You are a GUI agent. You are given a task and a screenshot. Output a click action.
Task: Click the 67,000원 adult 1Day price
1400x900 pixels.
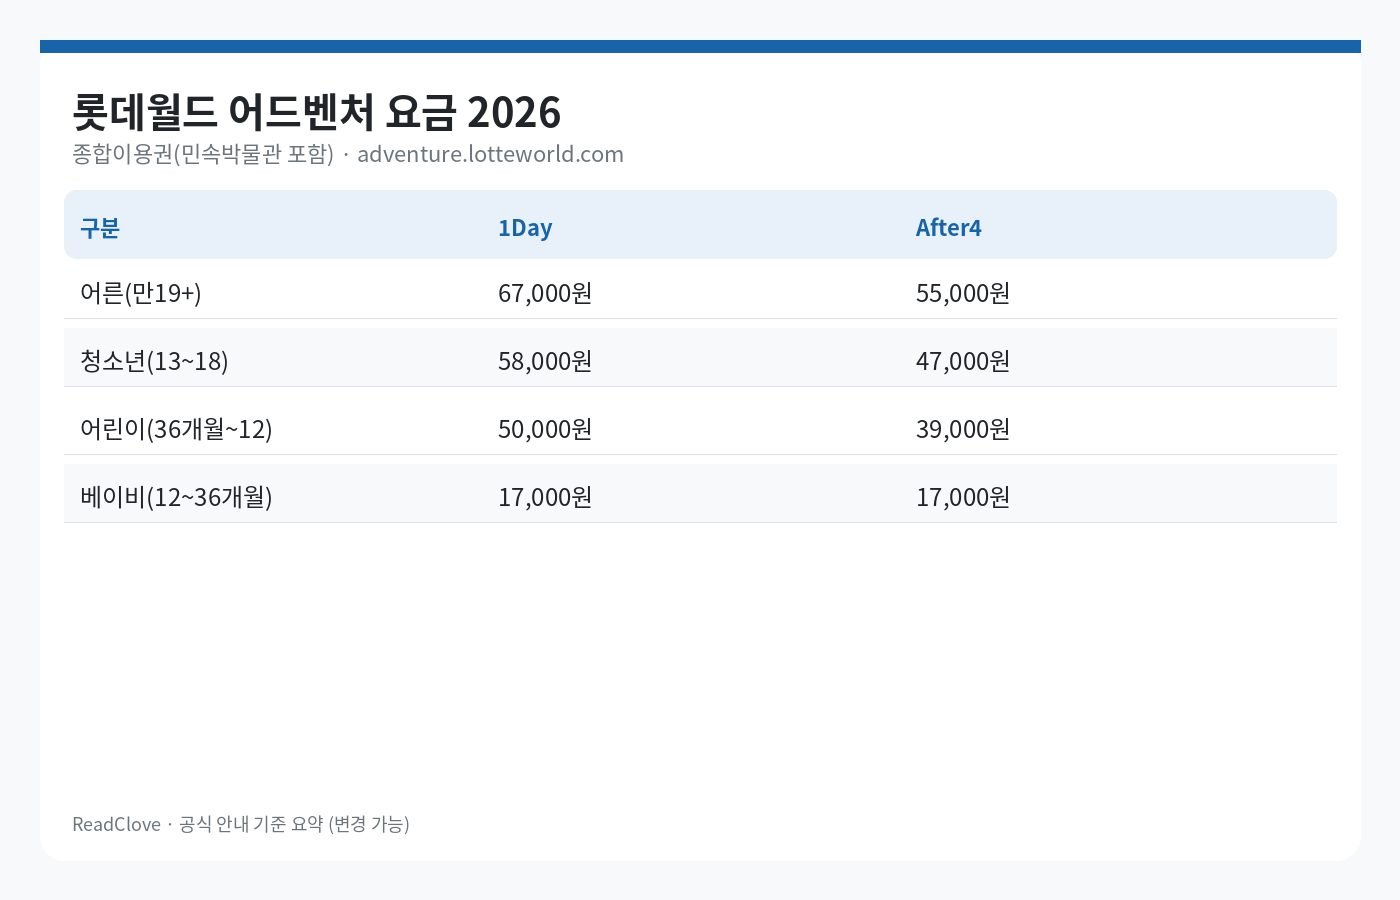(545, 293)
